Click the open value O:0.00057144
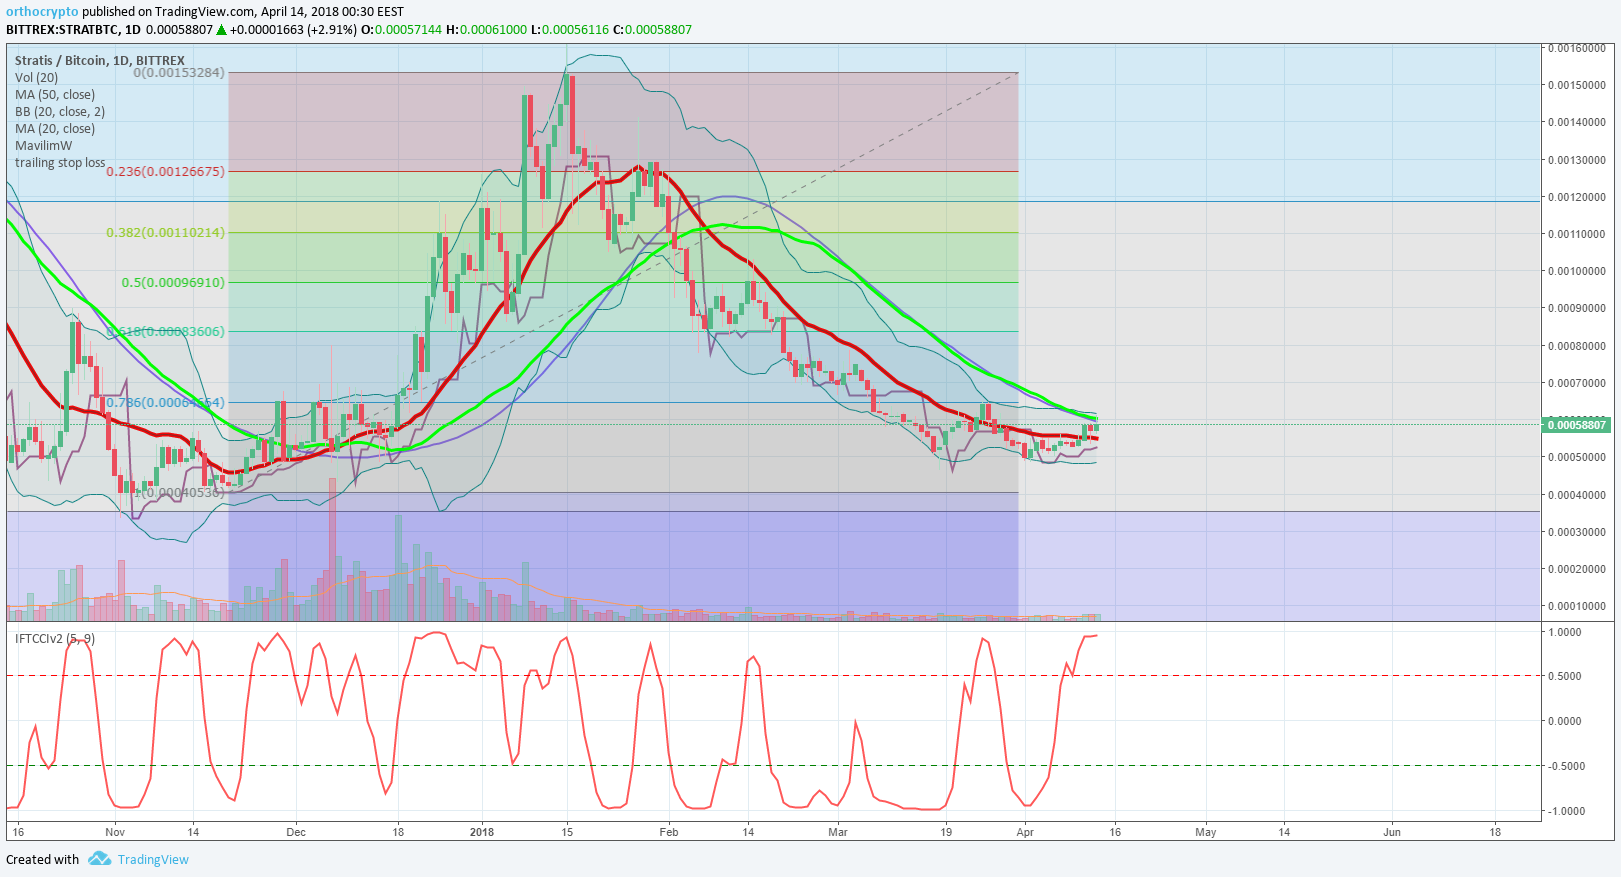This screenshot has height=877, width=1621. (x=401, y=30)
